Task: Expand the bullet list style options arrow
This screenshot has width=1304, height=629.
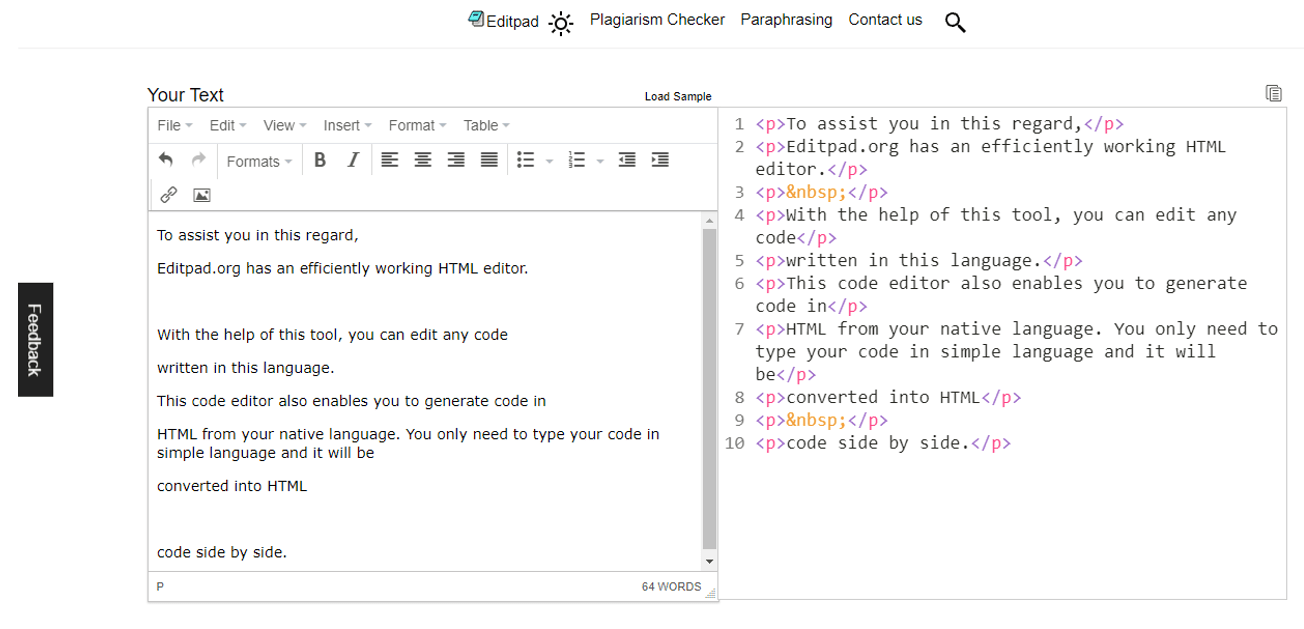Action: click(x=547, y=160)
